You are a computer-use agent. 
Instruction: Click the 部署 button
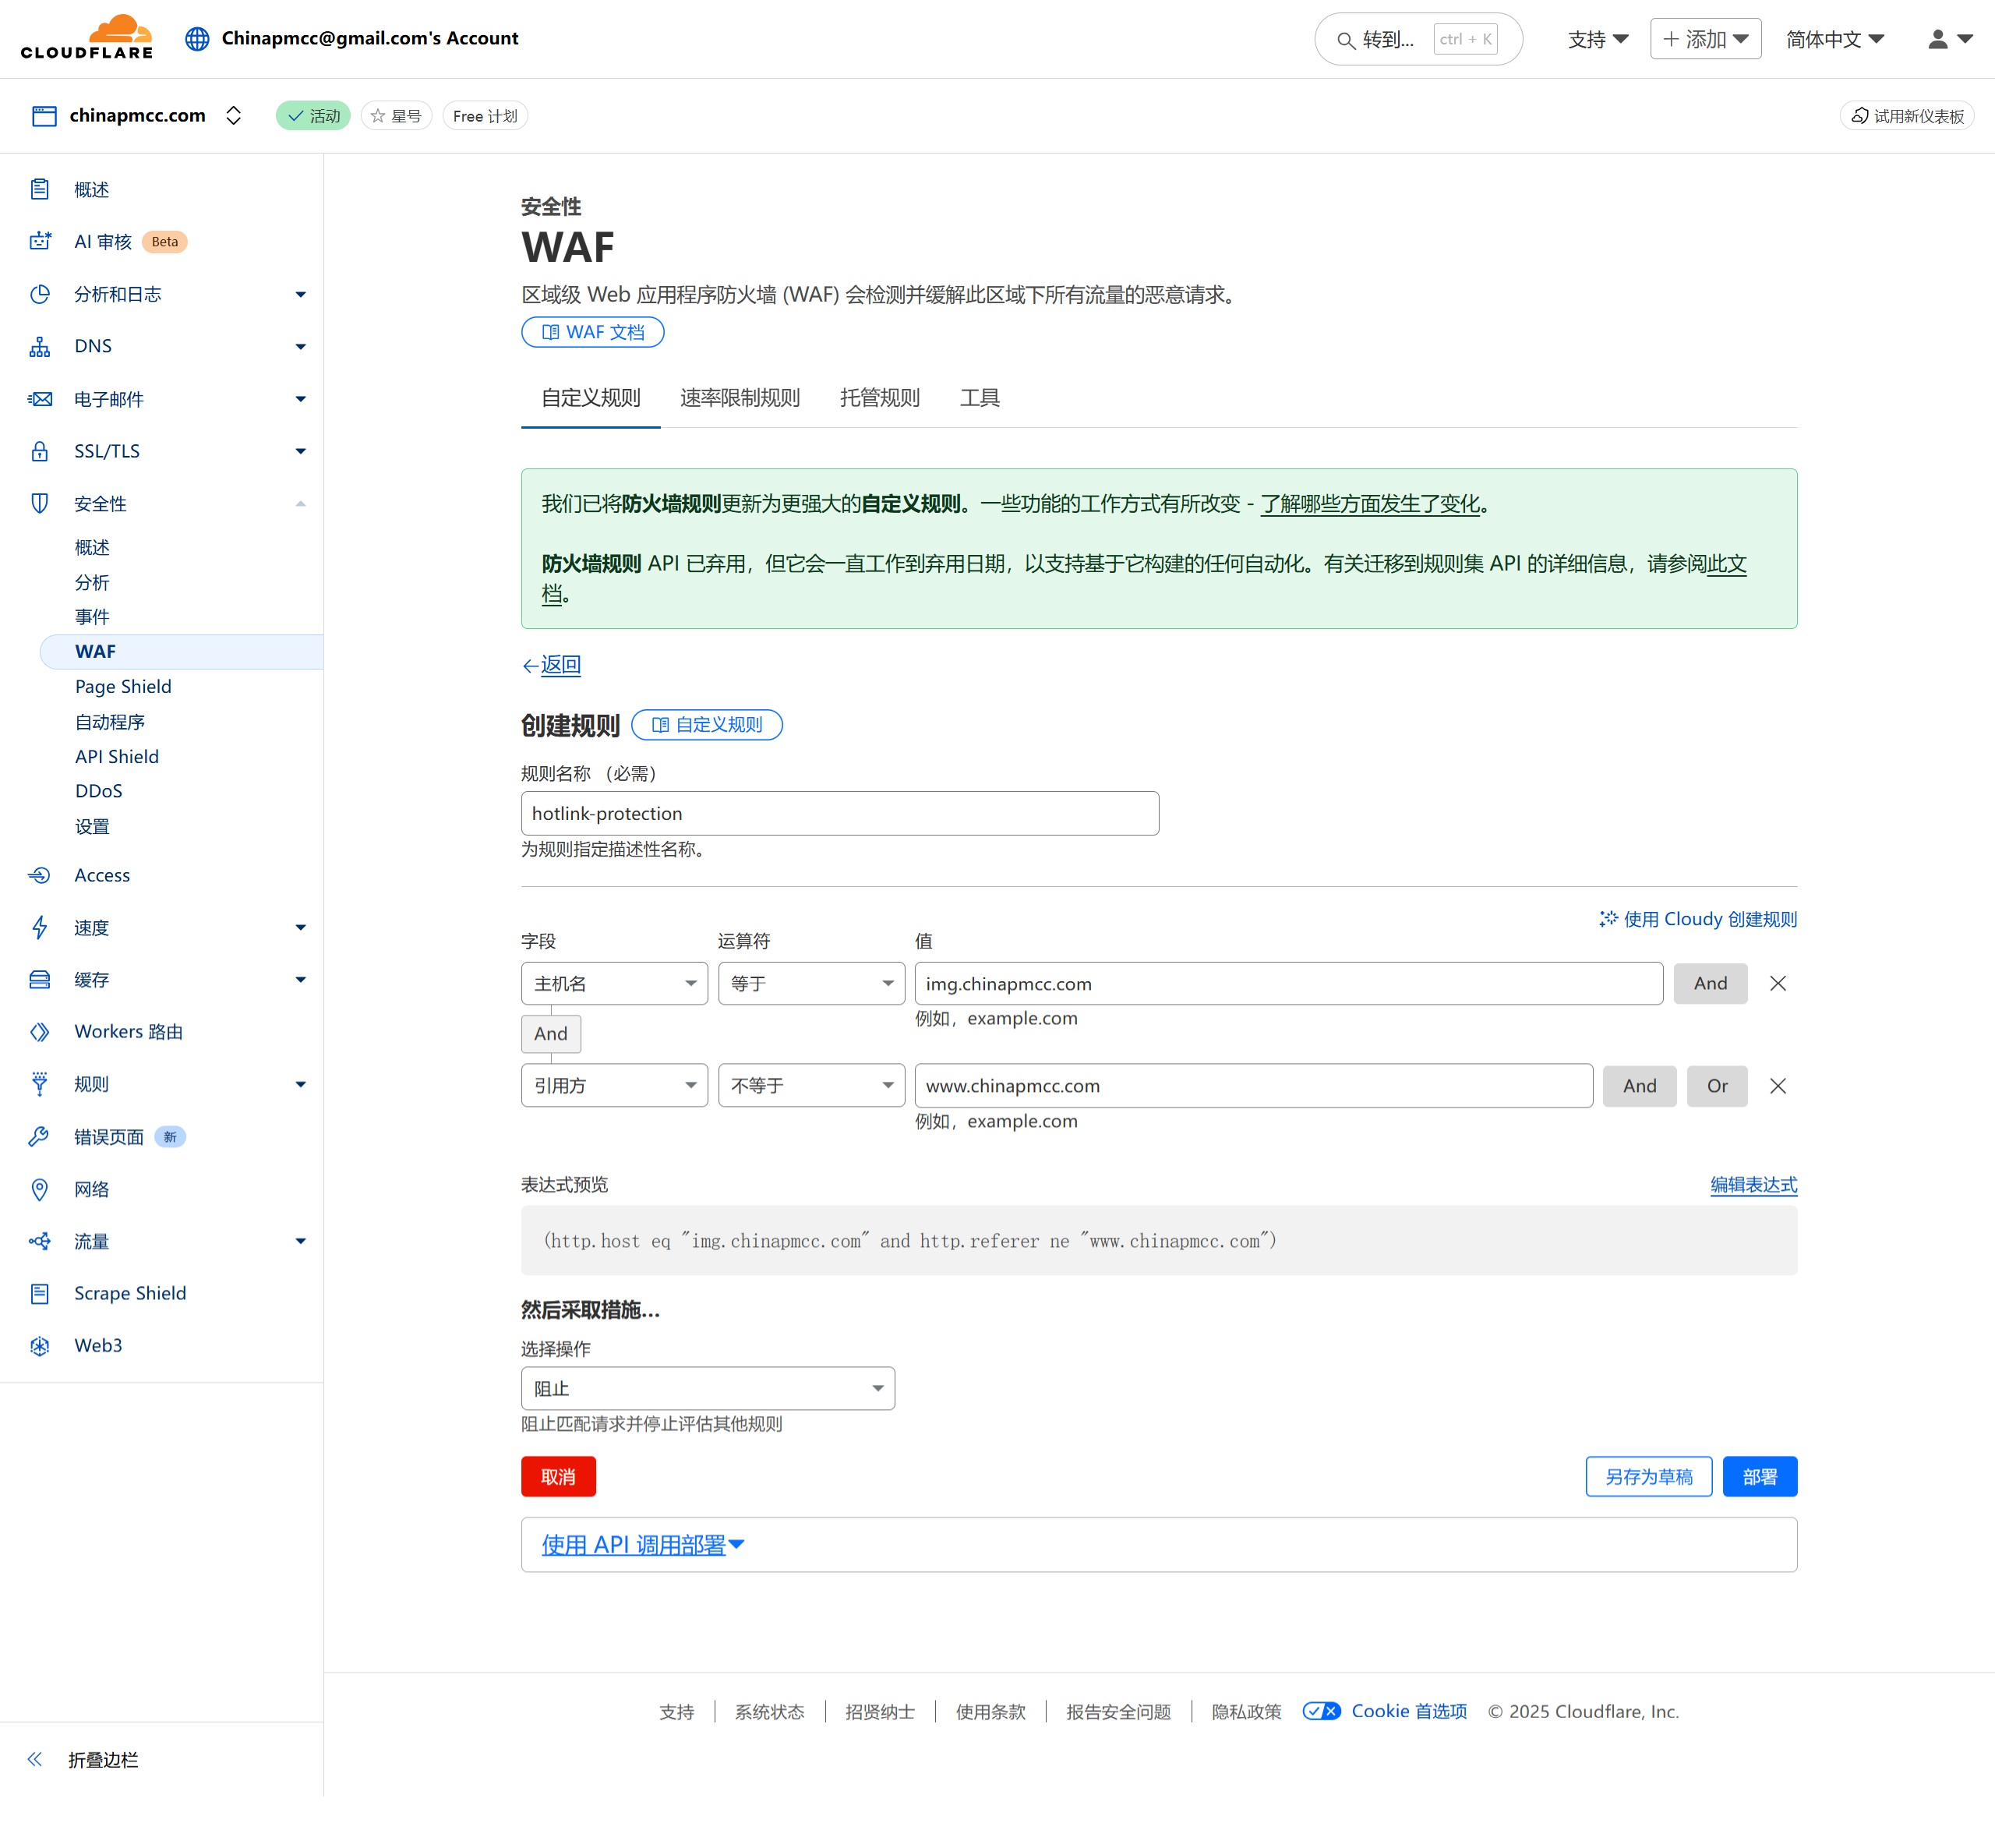[1758, 1476]
